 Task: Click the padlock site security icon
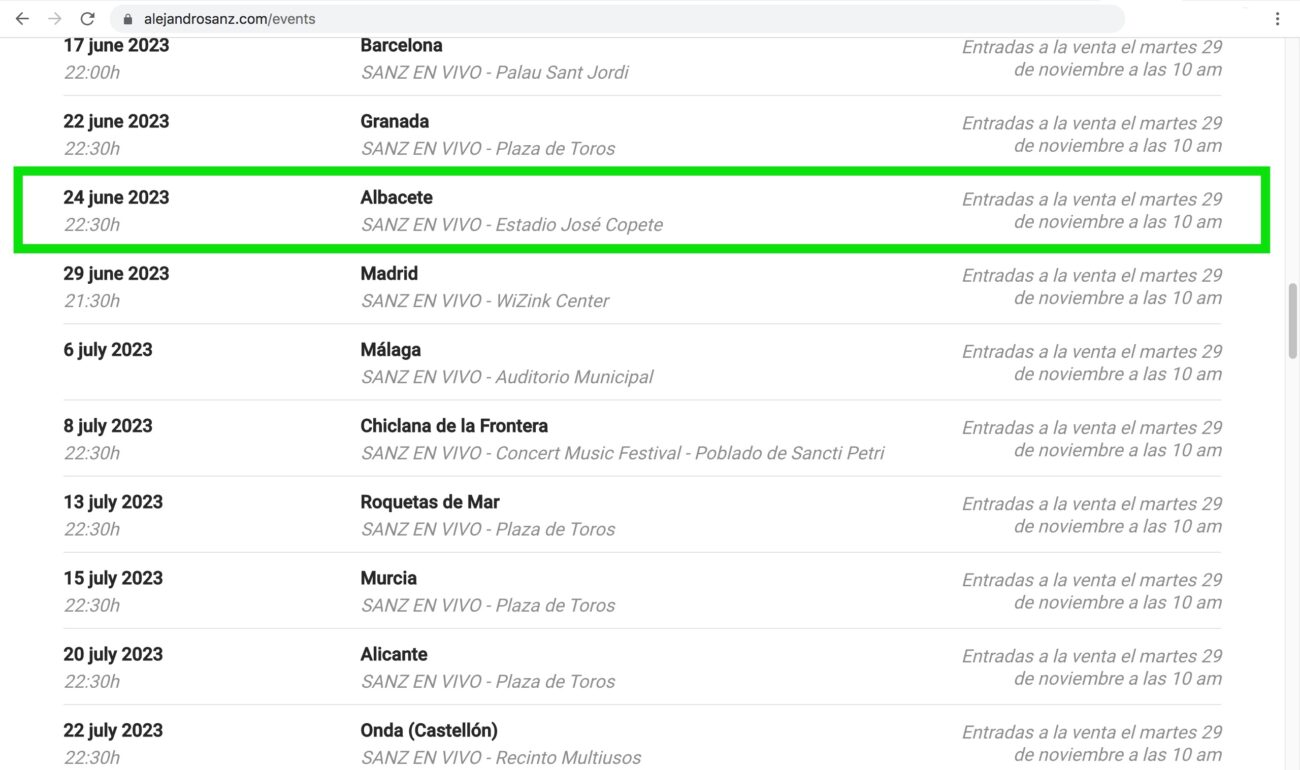(127, 19)
